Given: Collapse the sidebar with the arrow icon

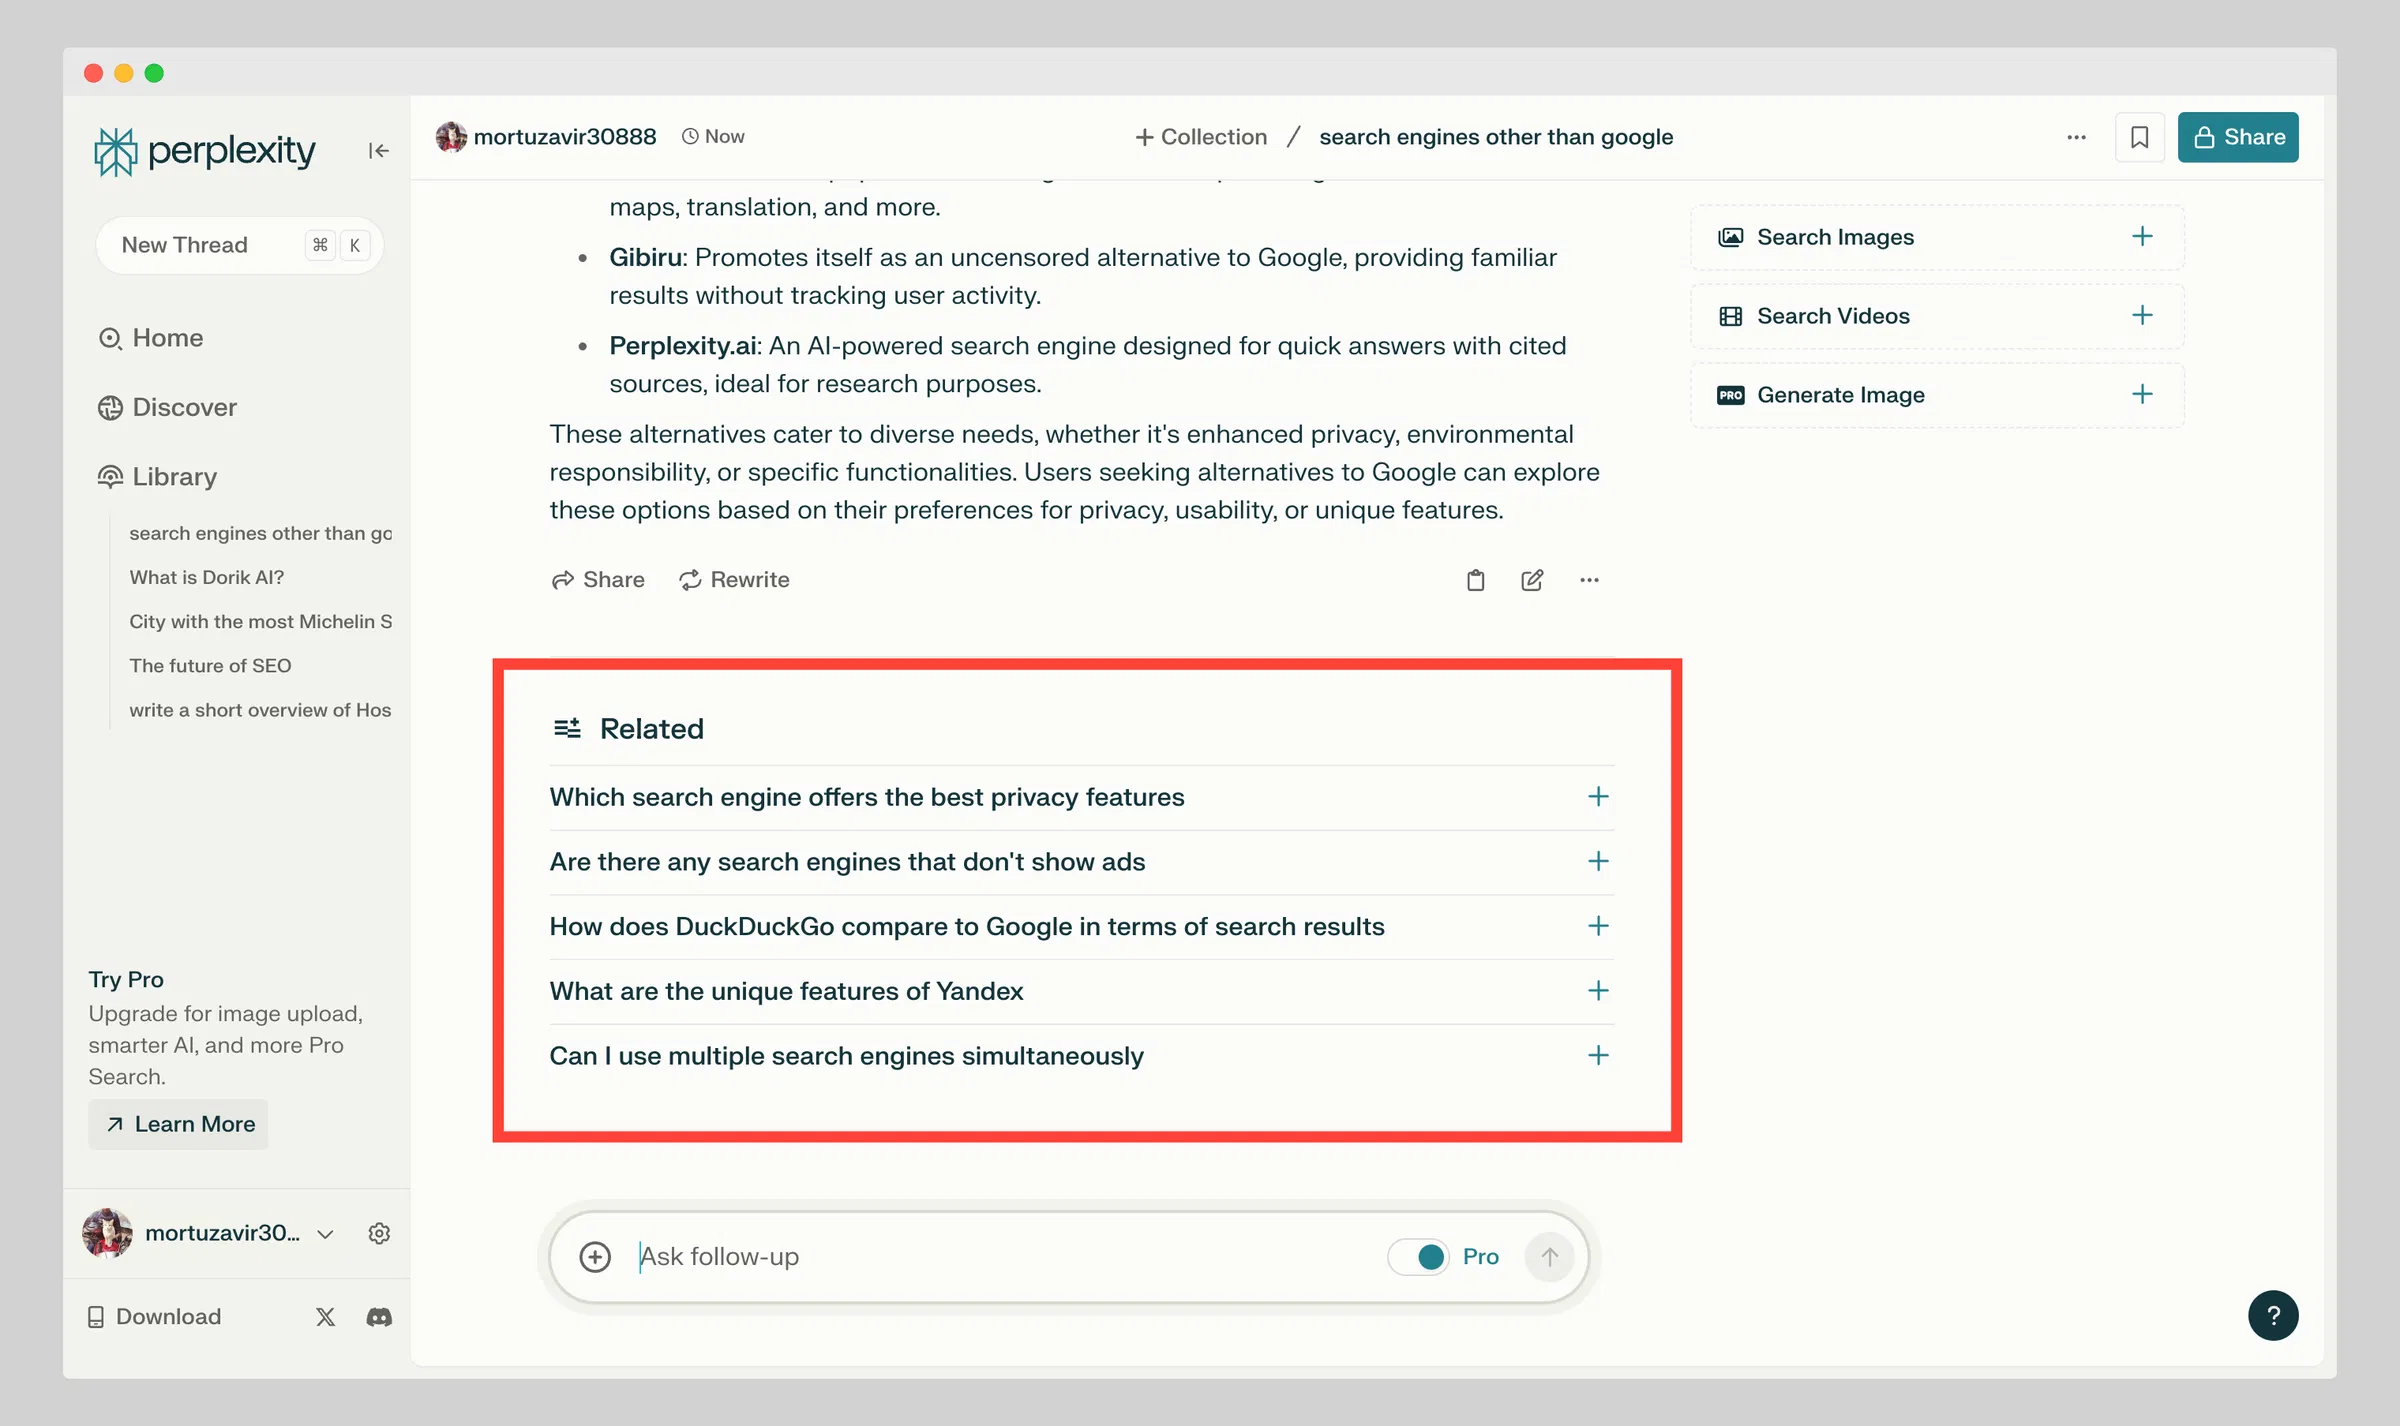Looking at the screenshot, I should click(378, 151).
